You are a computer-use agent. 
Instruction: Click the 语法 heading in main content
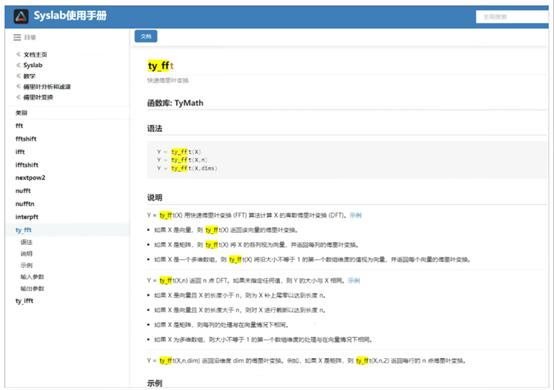click(155, 129)
